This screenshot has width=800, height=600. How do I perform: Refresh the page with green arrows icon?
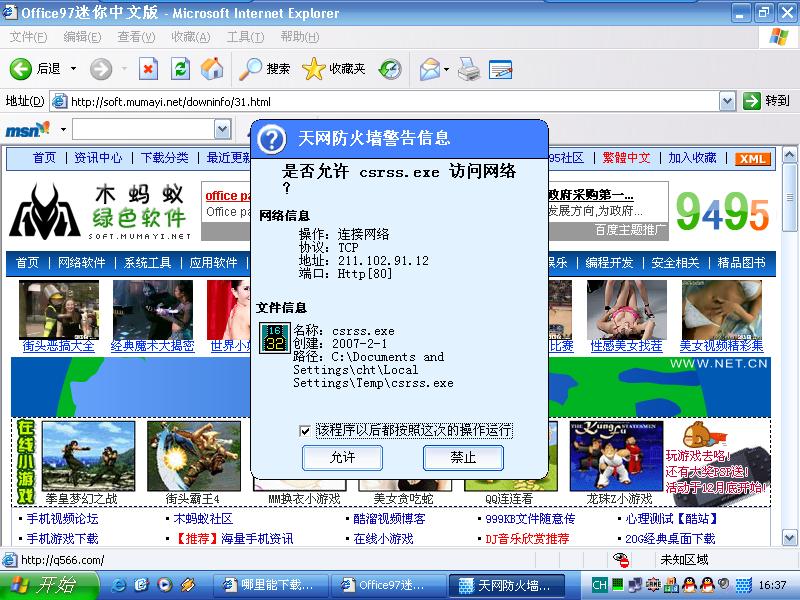180,69
